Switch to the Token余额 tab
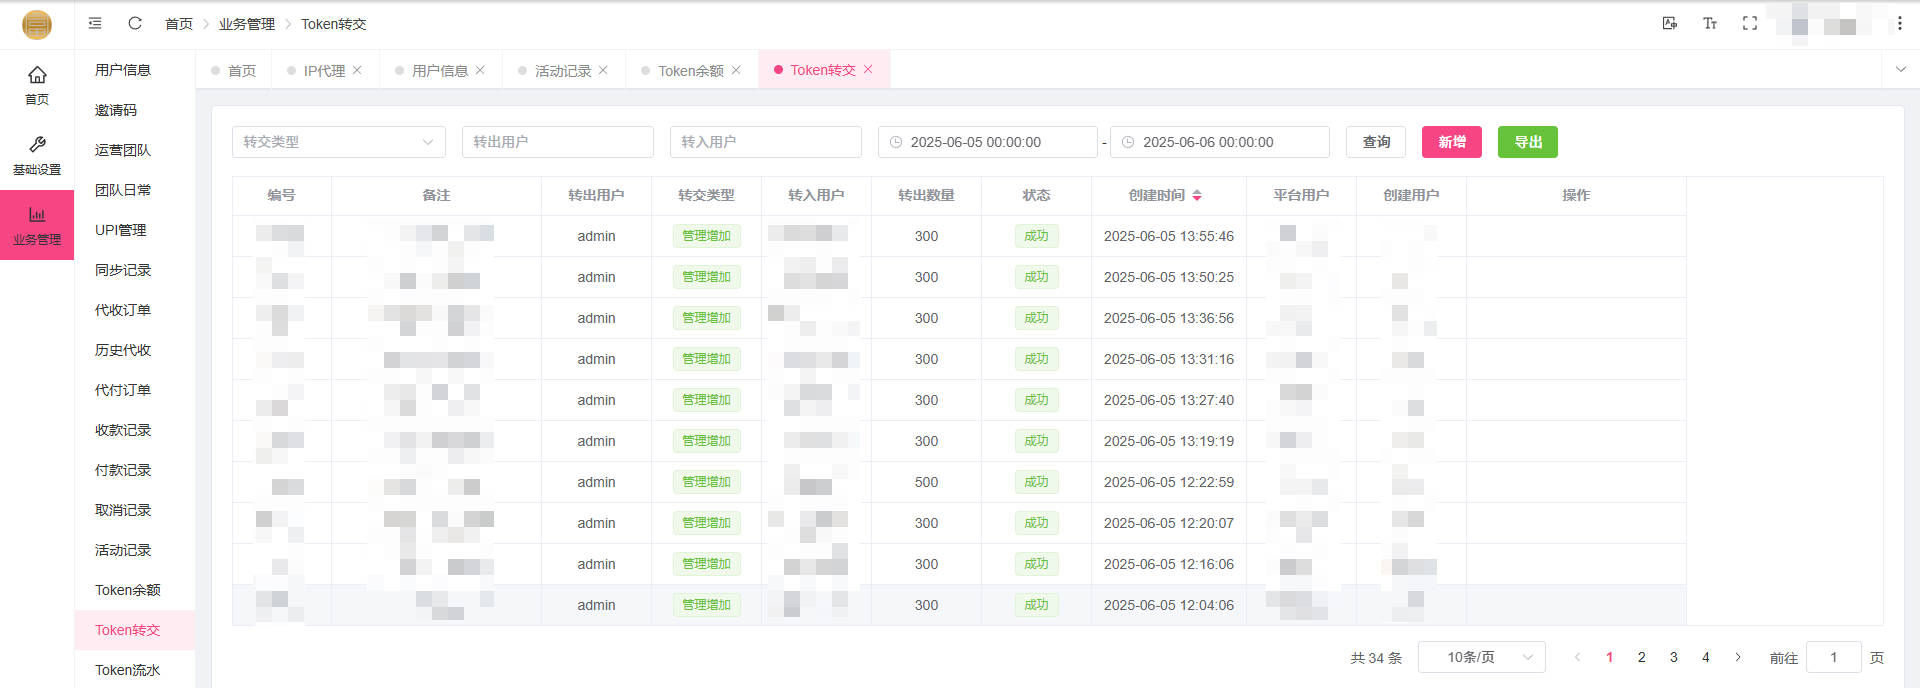This screenshot has height=688, width=1920. point(690,71)
